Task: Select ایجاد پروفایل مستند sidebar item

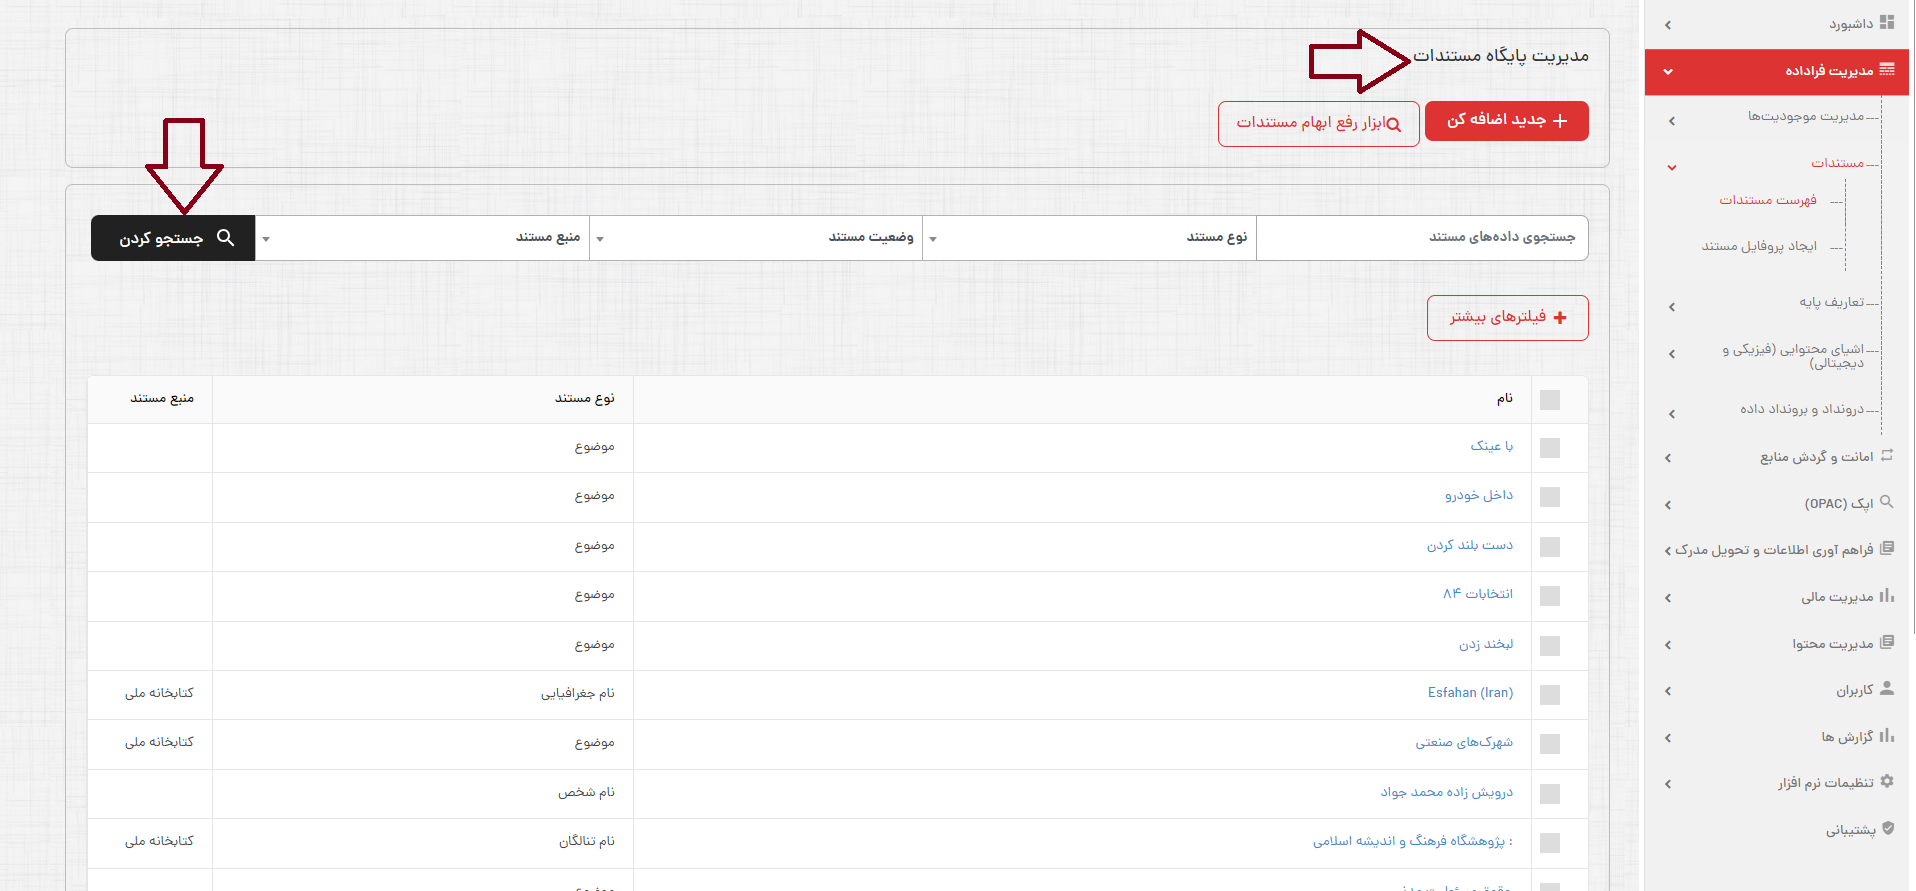Action: point(1759,246)
